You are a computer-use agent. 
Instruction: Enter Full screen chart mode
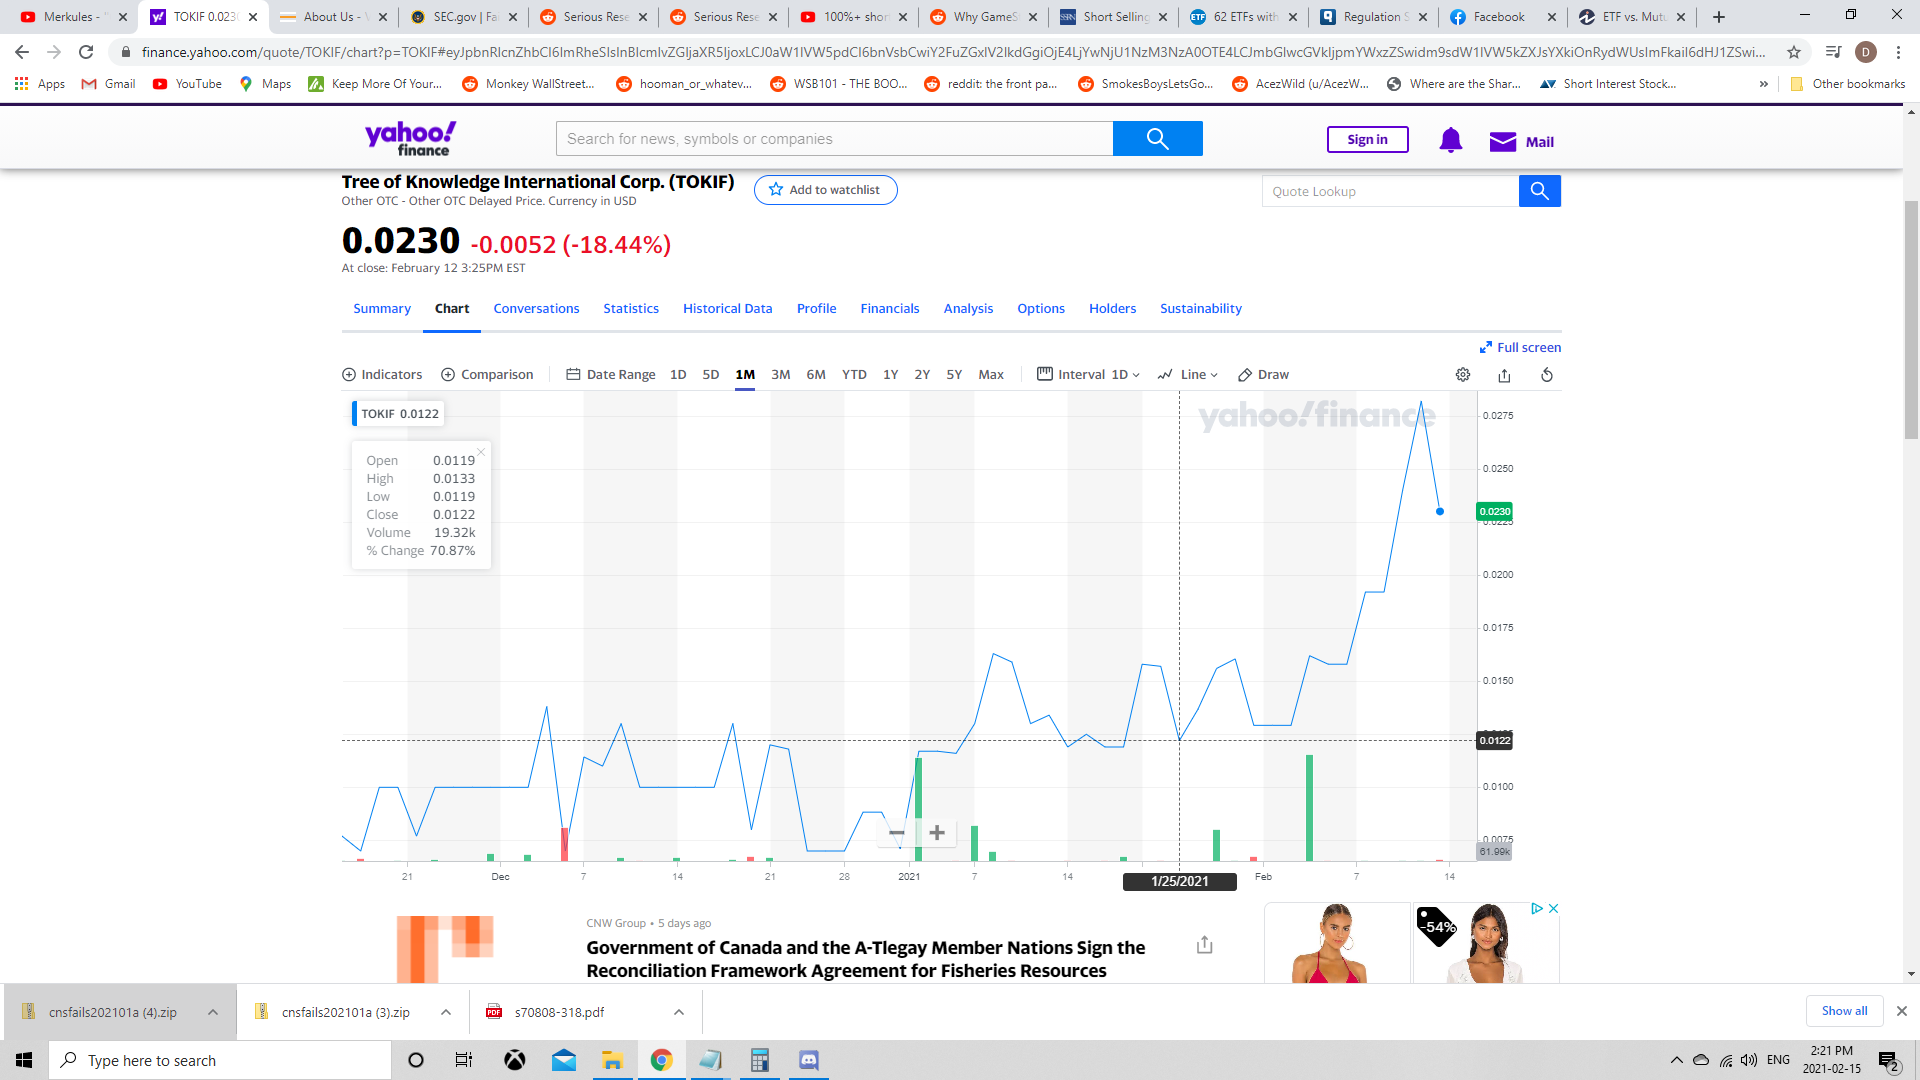[1520, 348]
